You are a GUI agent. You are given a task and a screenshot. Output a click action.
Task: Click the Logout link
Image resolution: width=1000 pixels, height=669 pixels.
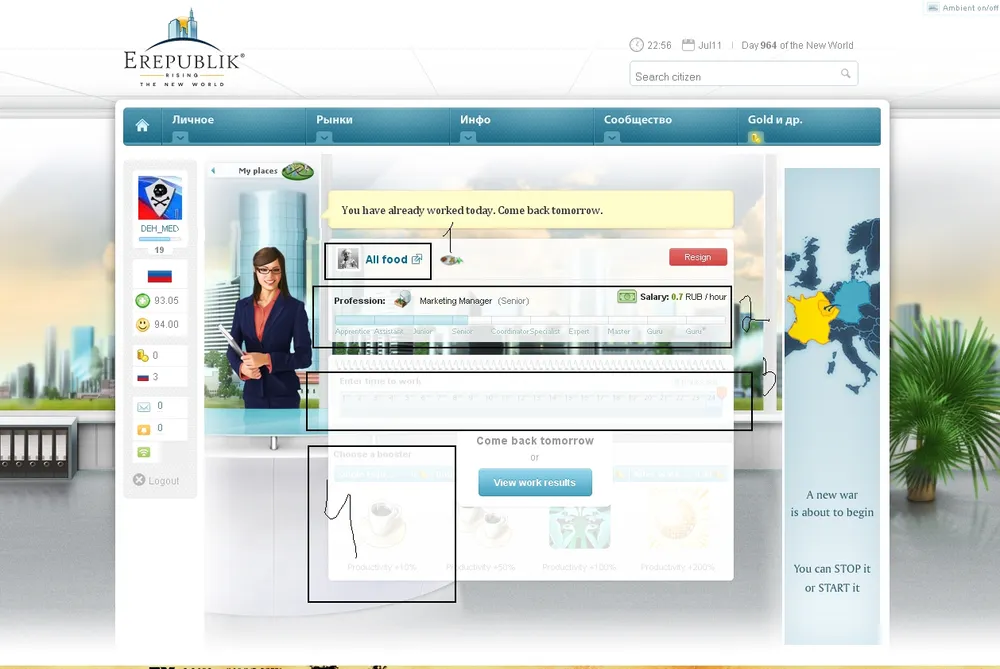point(164,481)
